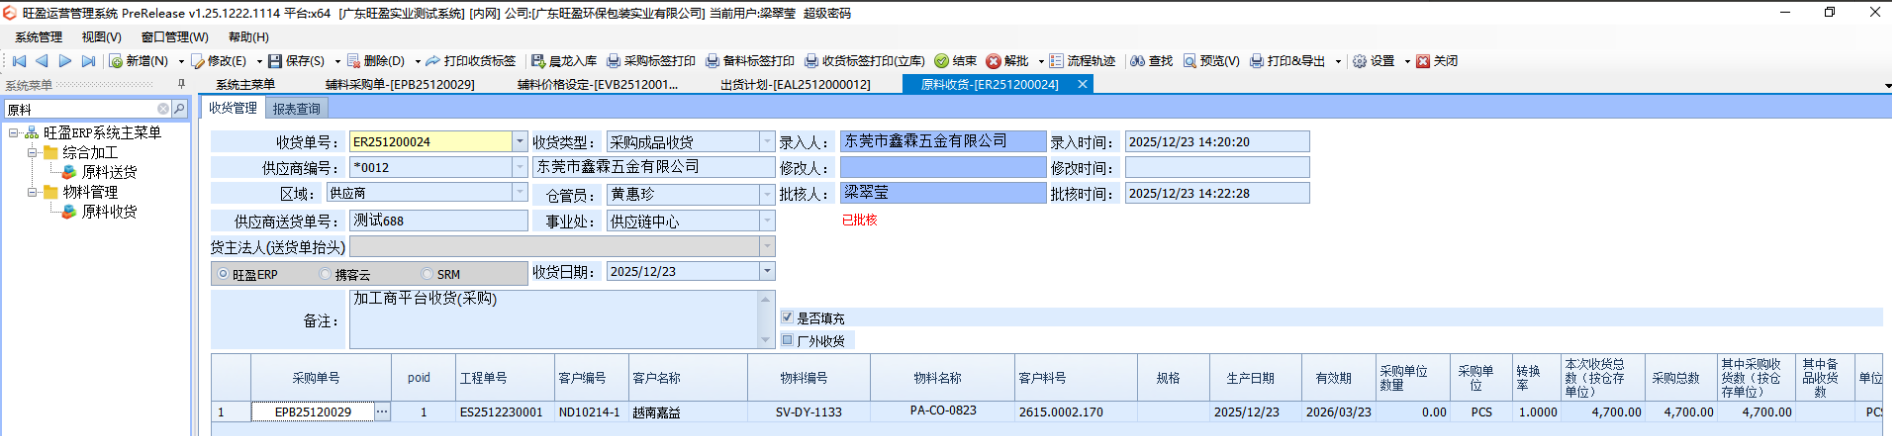Click the menu search magnifier icon
The image size is (1892, 436).
click(x=180, y=109)
